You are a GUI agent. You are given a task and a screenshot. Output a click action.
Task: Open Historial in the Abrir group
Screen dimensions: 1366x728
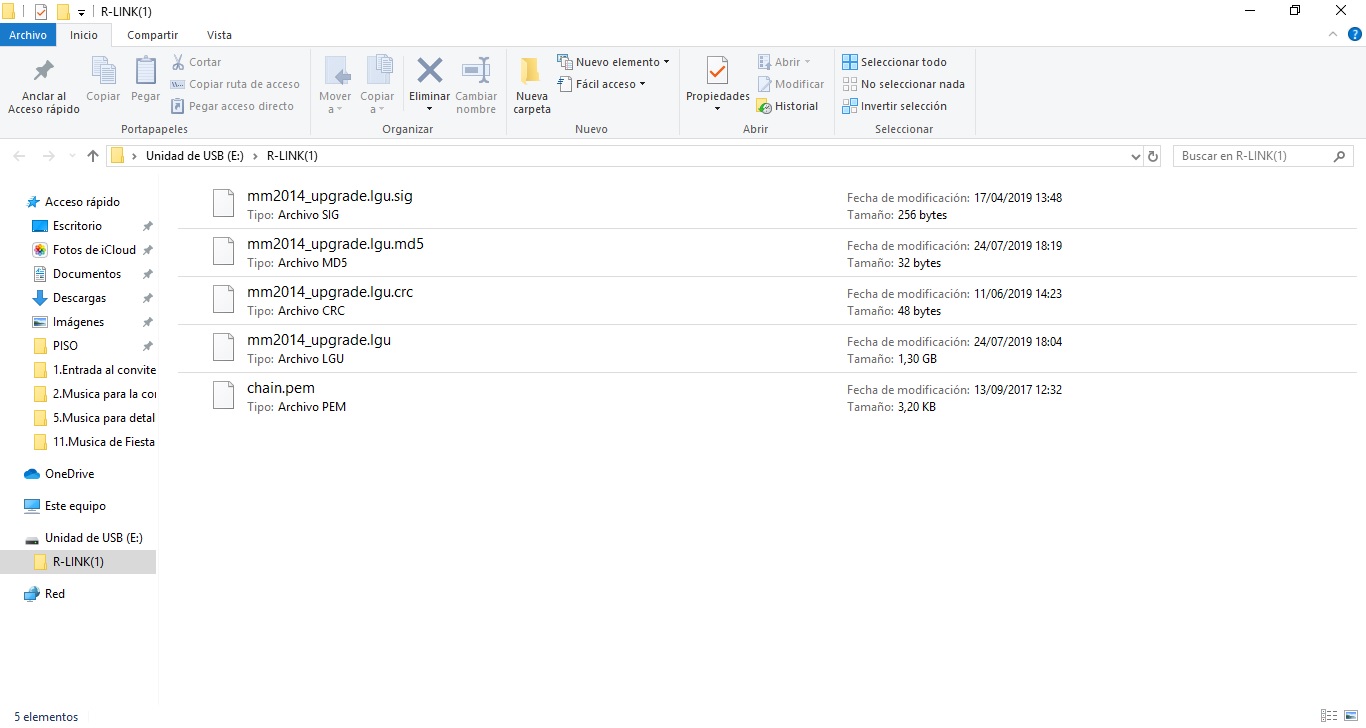[x=787, y=106]
